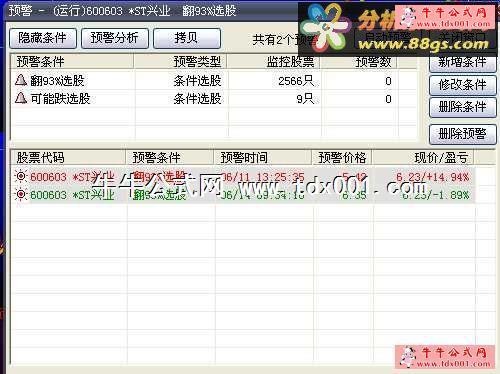
Task: Click bell icon beside 翻93%选股
Action: click(x=21, y=80)
